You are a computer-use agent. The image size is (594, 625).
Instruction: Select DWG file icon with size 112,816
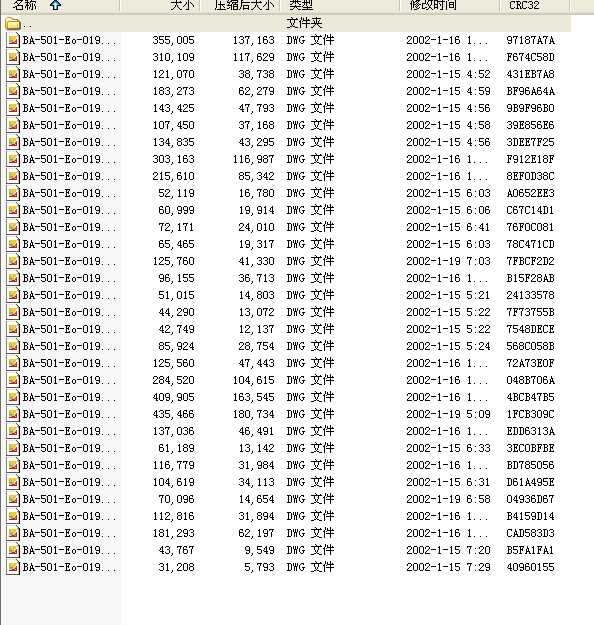13,517
